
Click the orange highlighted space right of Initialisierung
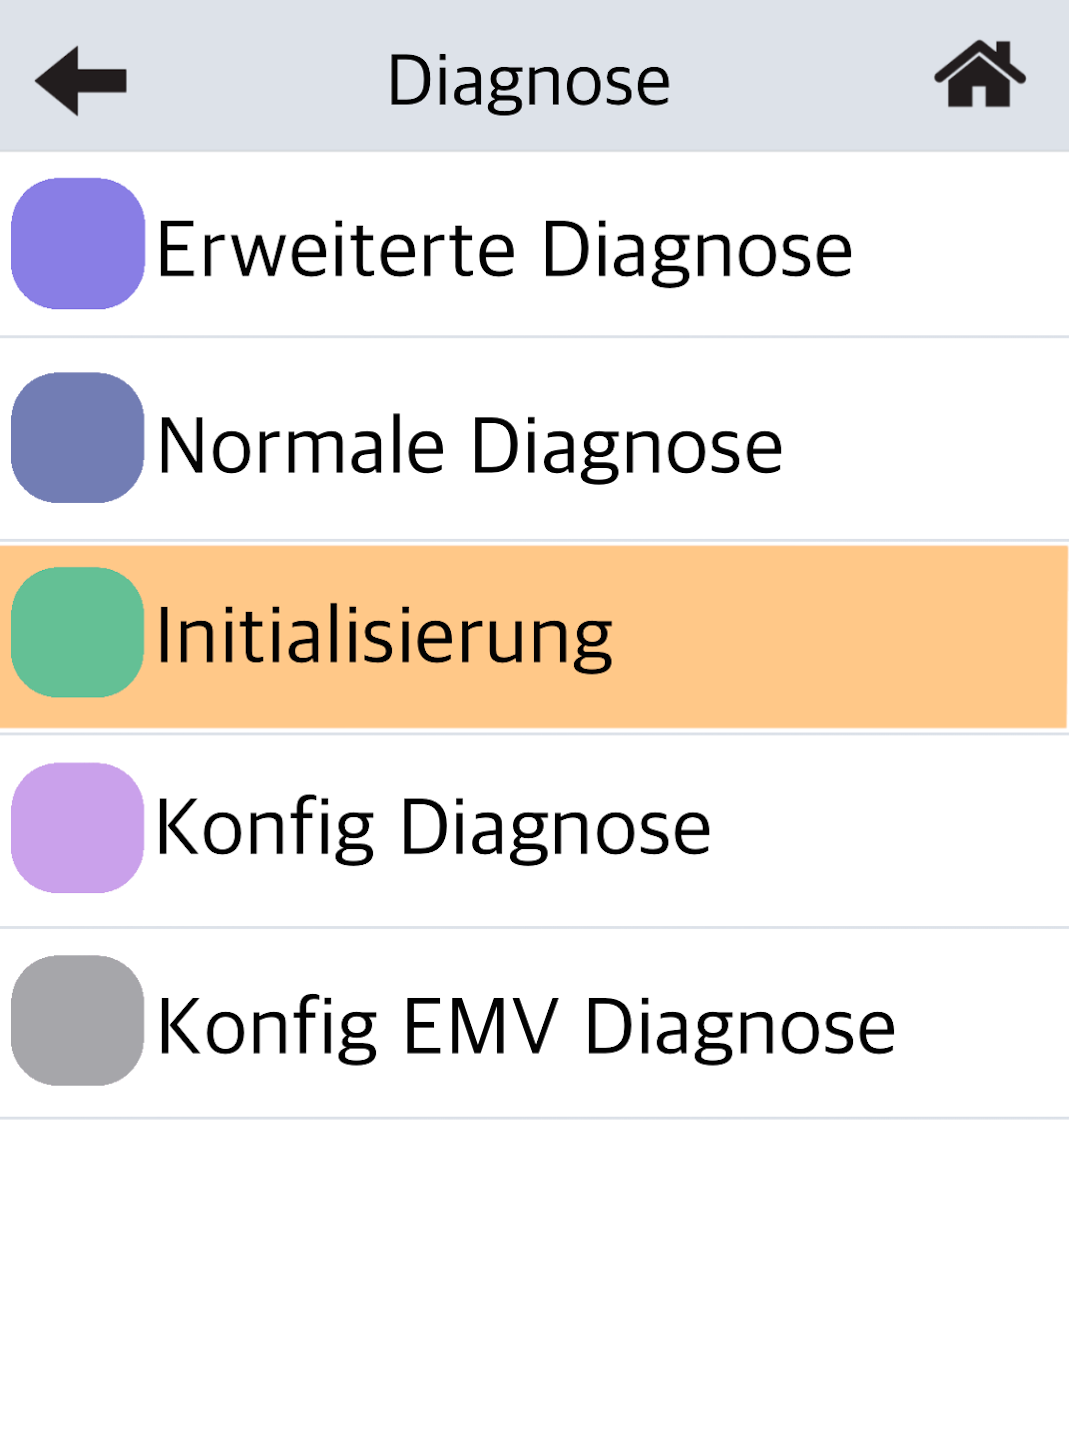click(840, 637)
